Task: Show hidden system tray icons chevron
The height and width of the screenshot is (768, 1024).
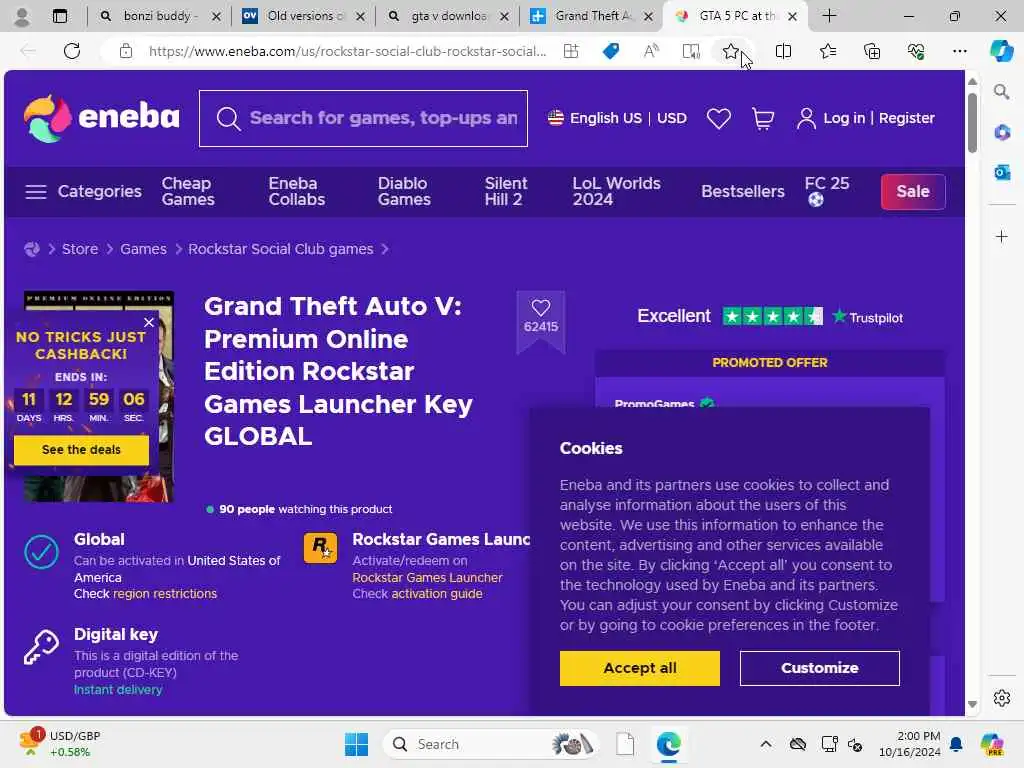Action: coord(765,744)
